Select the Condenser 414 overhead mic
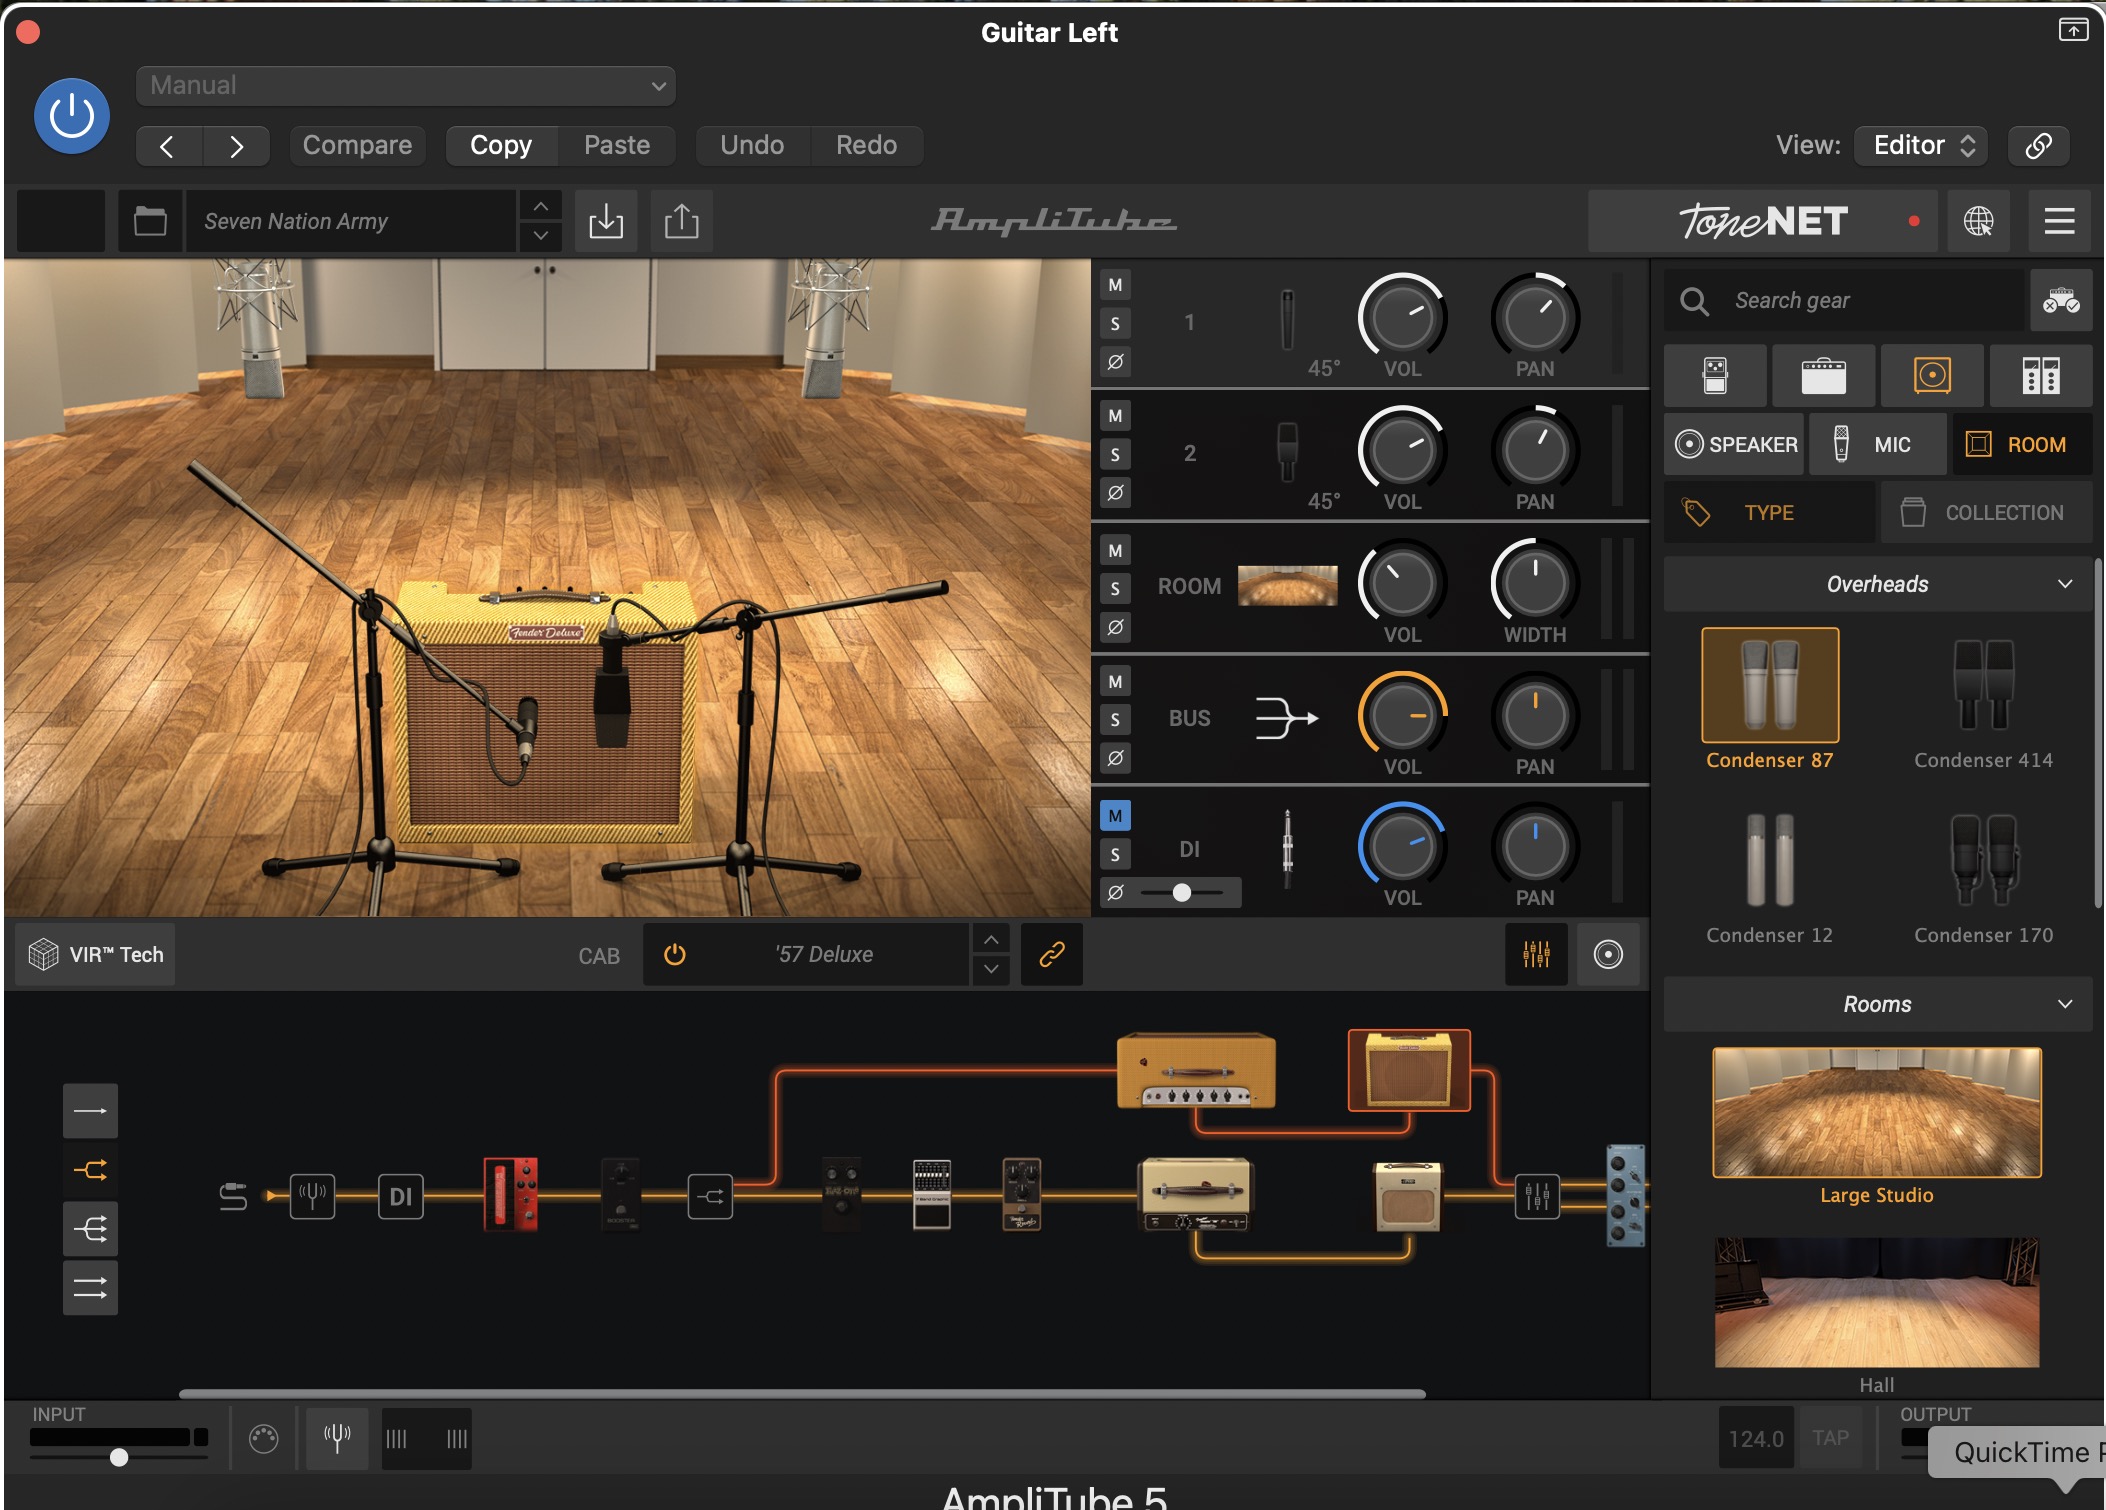Image resolution: width=2106 pixels, height=1510 pixels. (1984, 700)
